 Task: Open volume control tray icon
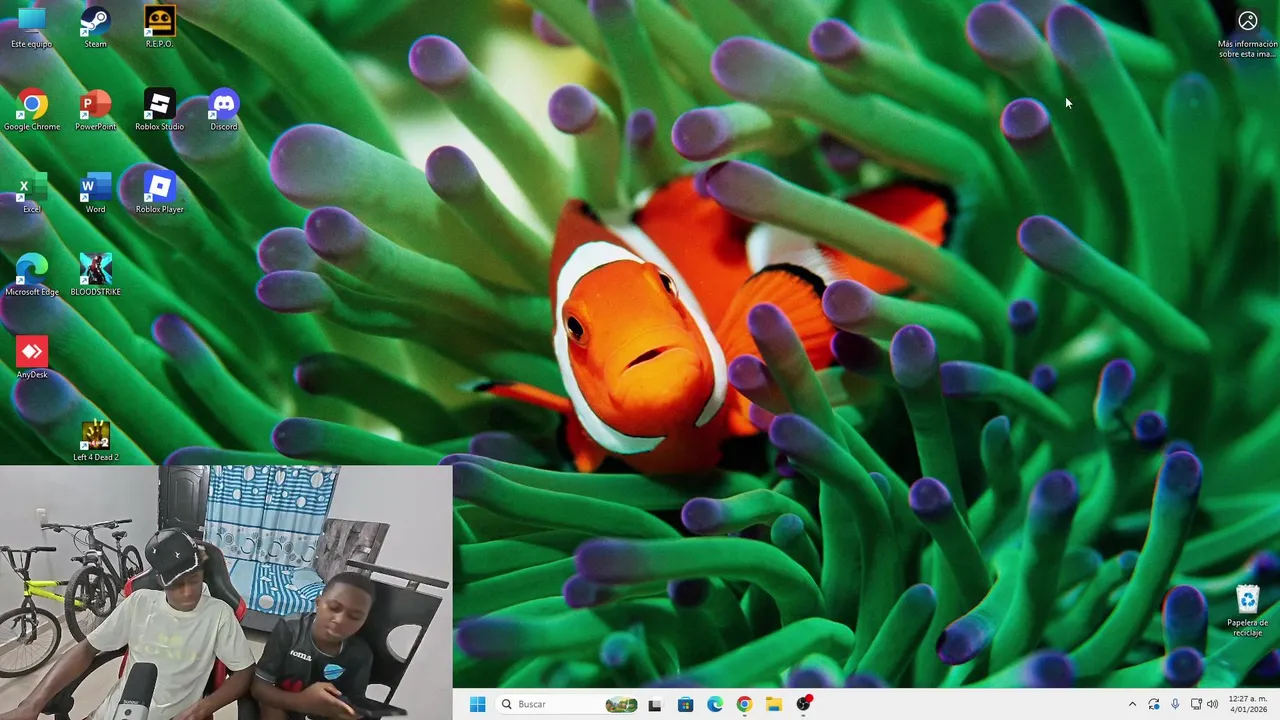[1213, 704]
